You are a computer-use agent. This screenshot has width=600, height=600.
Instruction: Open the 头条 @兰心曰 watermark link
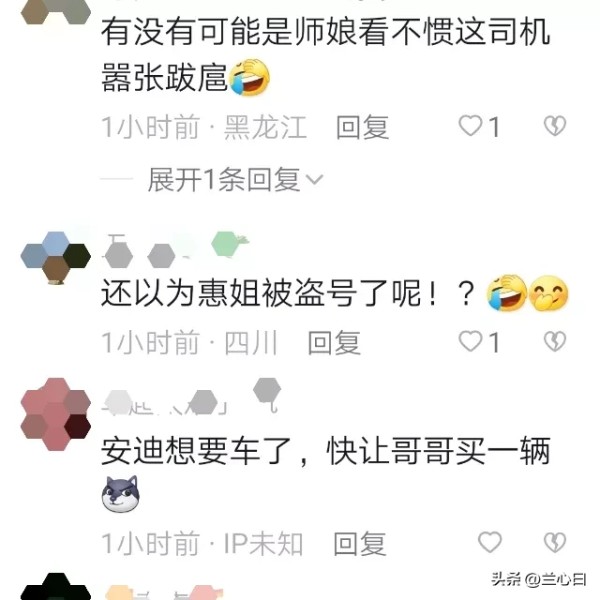539,579
